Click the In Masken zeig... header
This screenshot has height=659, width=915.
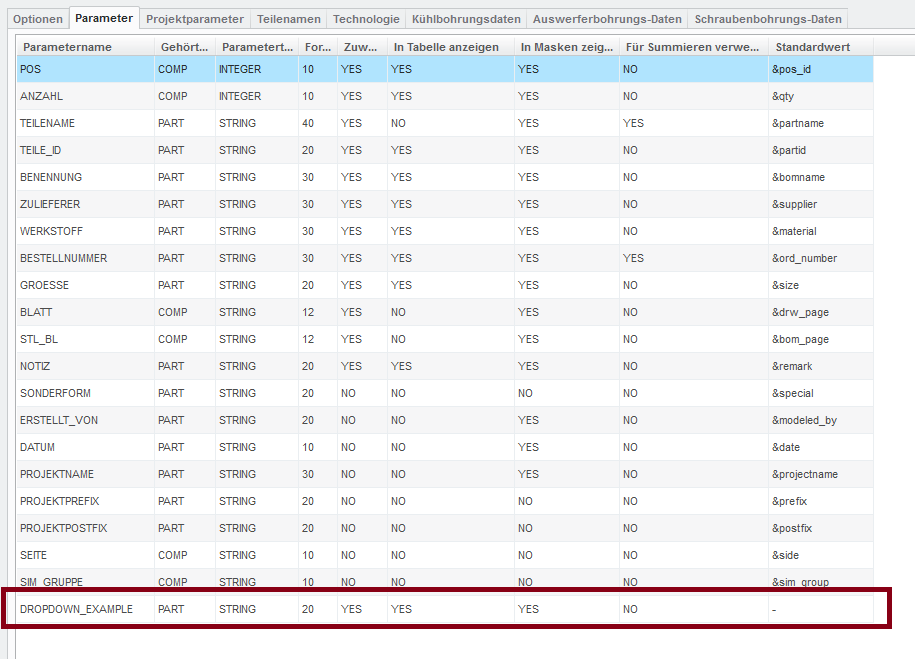click(x=567, y=47)
